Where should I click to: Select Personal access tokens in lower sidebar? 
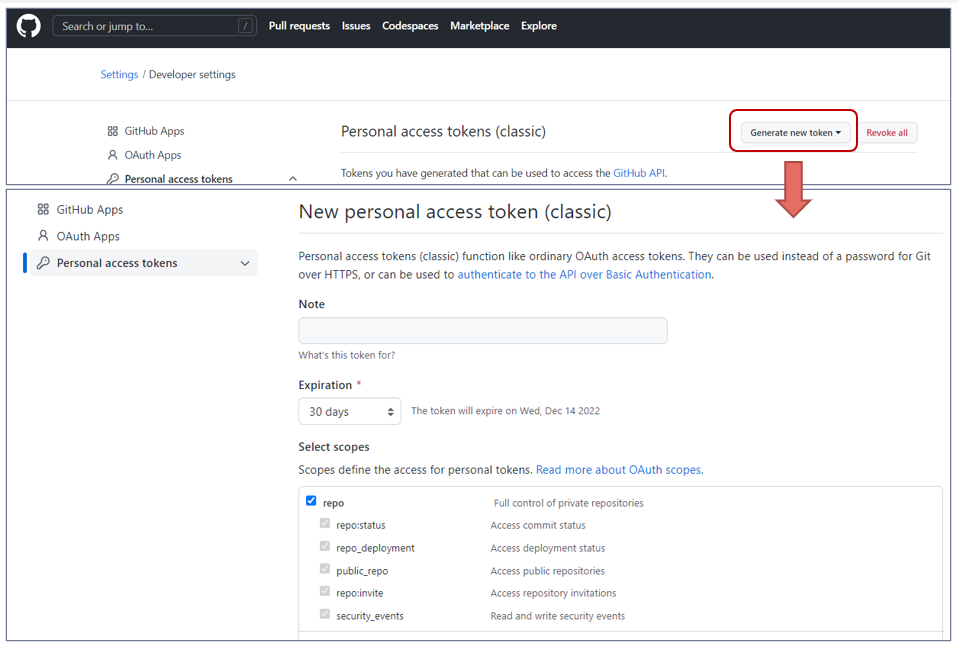tap(144, 263)
